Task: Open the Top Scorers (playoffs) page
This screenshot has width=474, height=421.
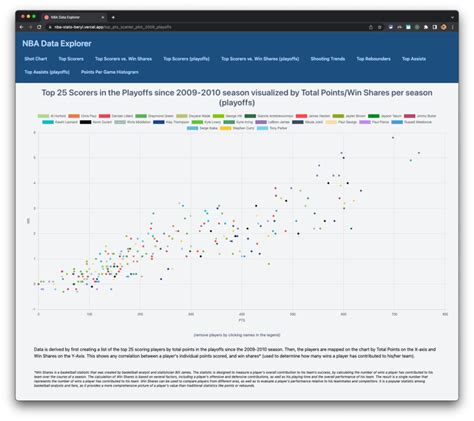Action: click(x=186, y=59)
